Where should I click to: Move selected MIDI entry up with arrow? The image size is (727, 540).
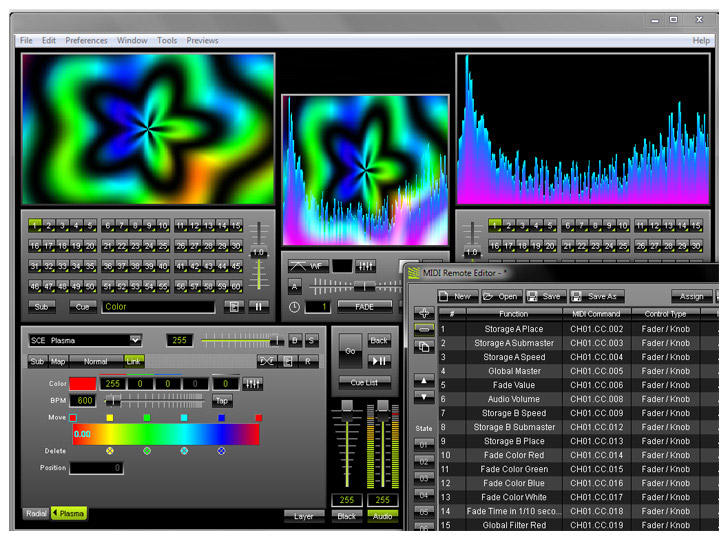tap(424, 381)
